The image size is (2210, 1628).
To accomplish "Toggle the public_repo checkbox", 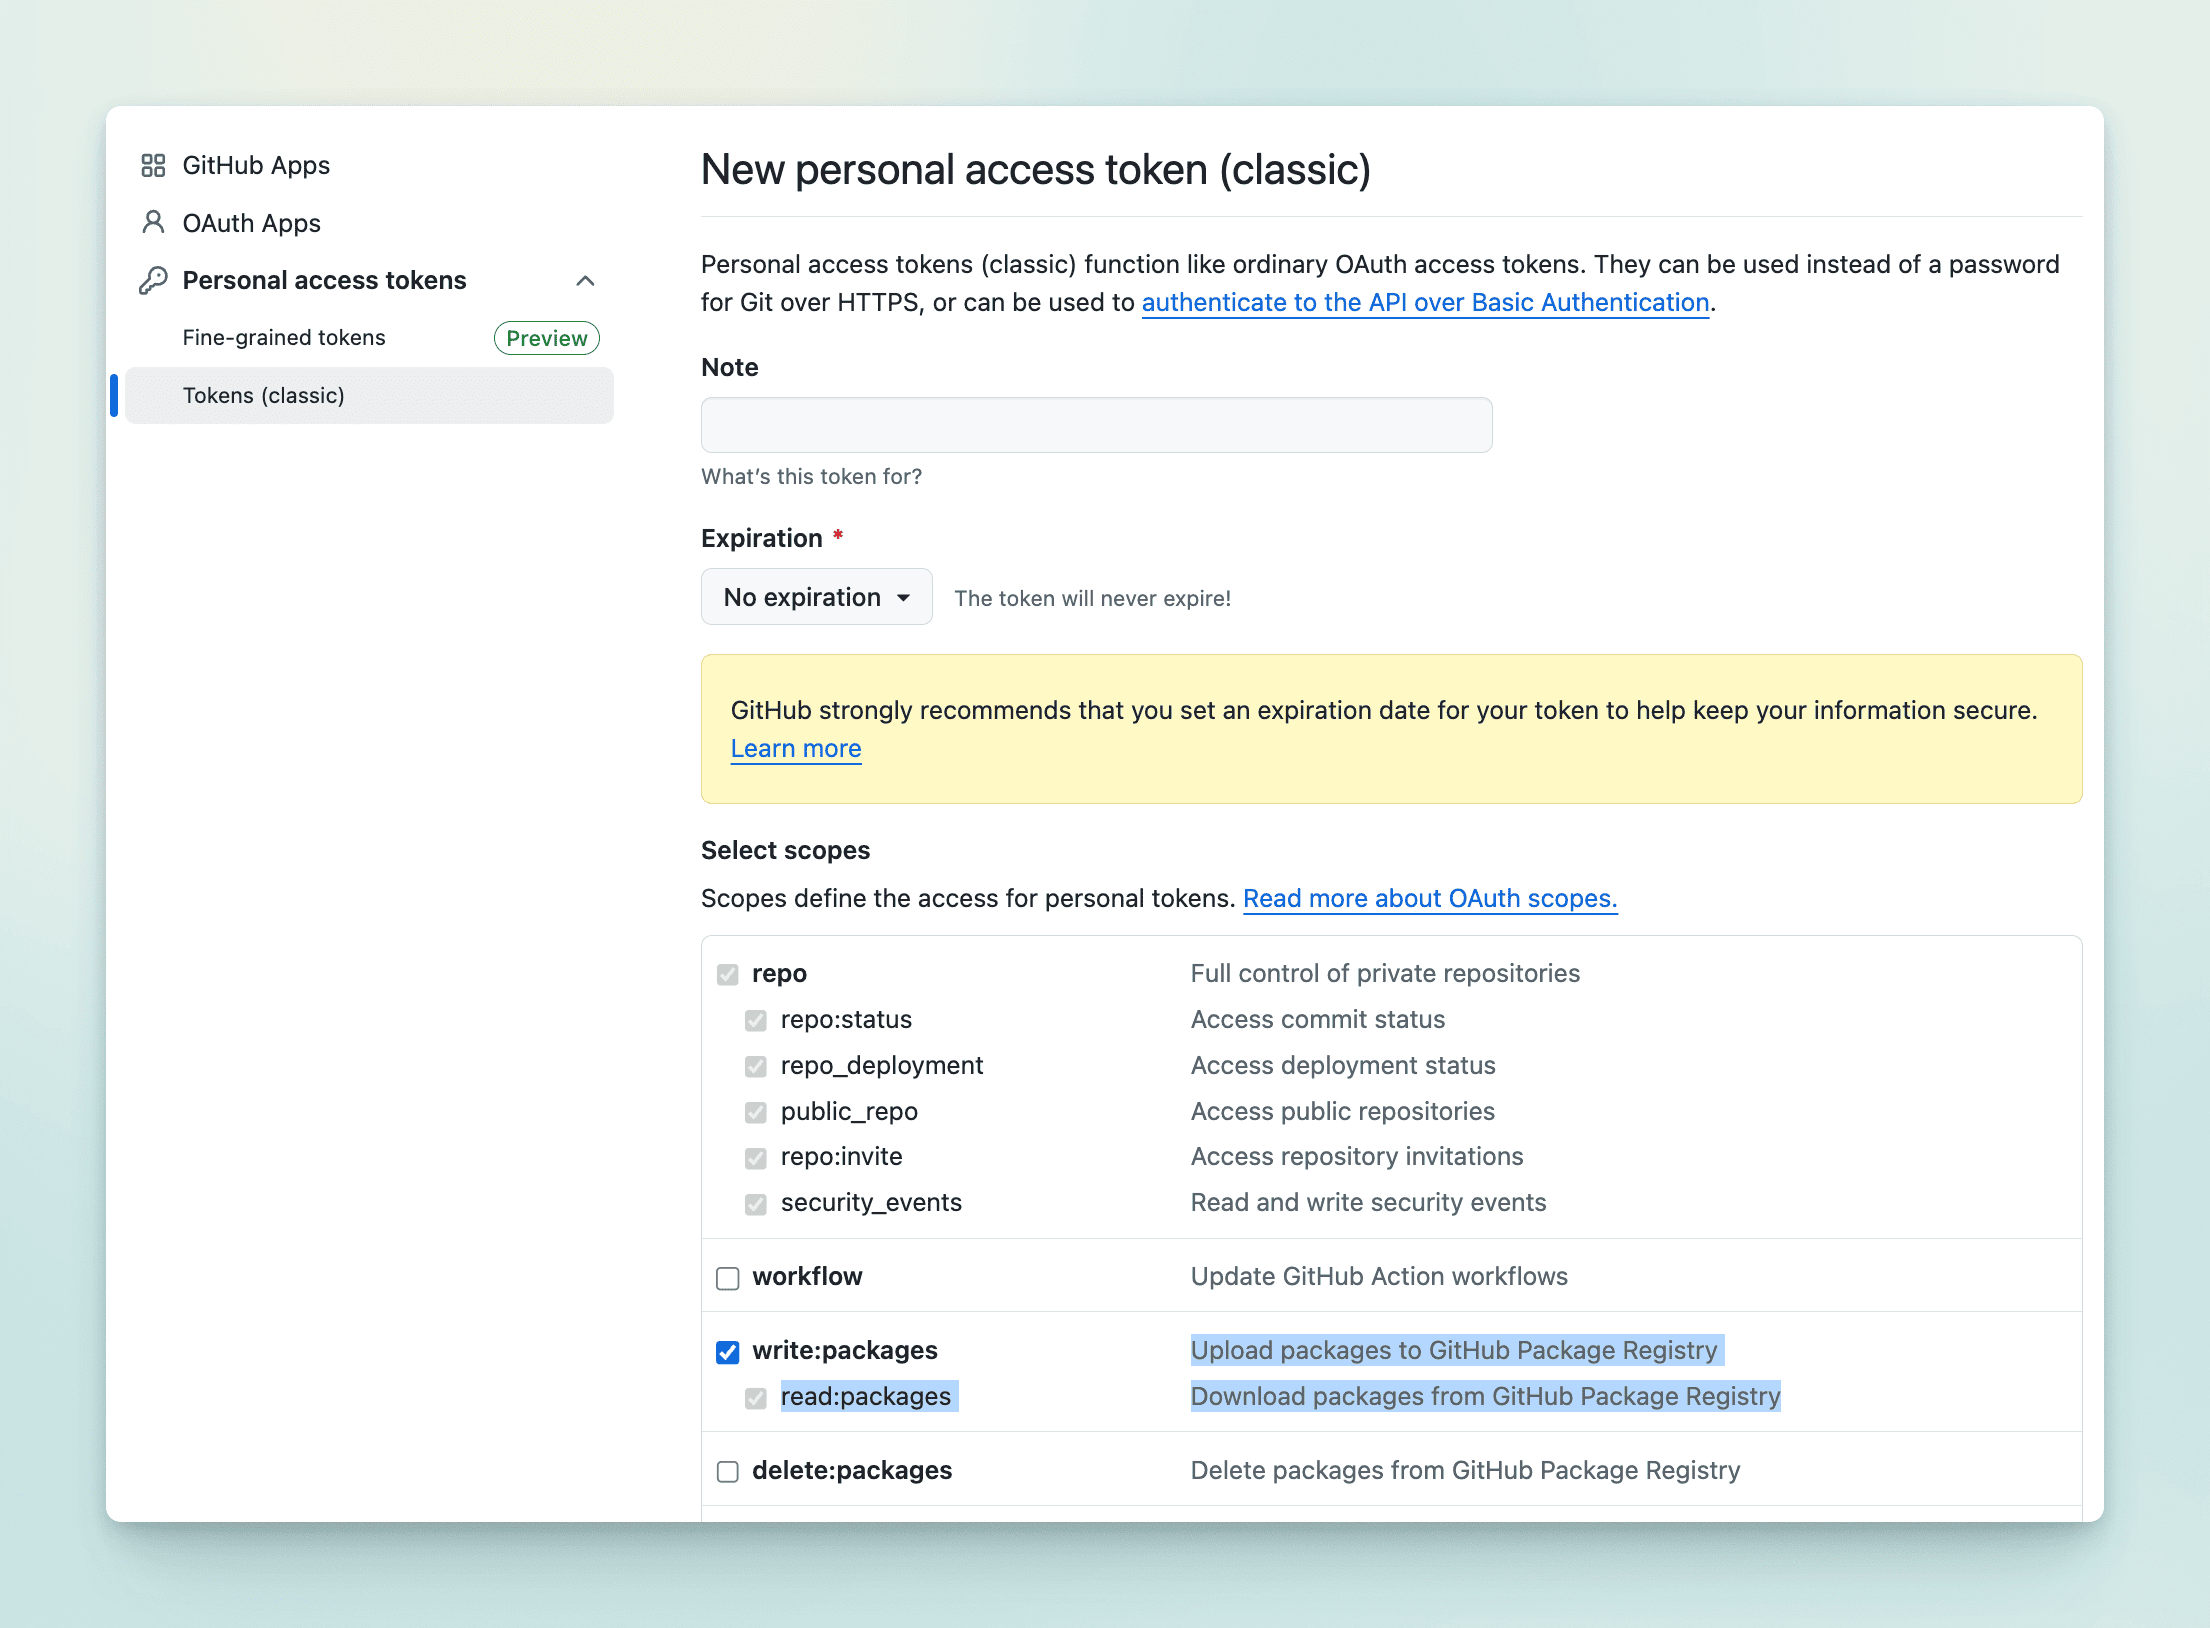I will [x=756, y=1112].
